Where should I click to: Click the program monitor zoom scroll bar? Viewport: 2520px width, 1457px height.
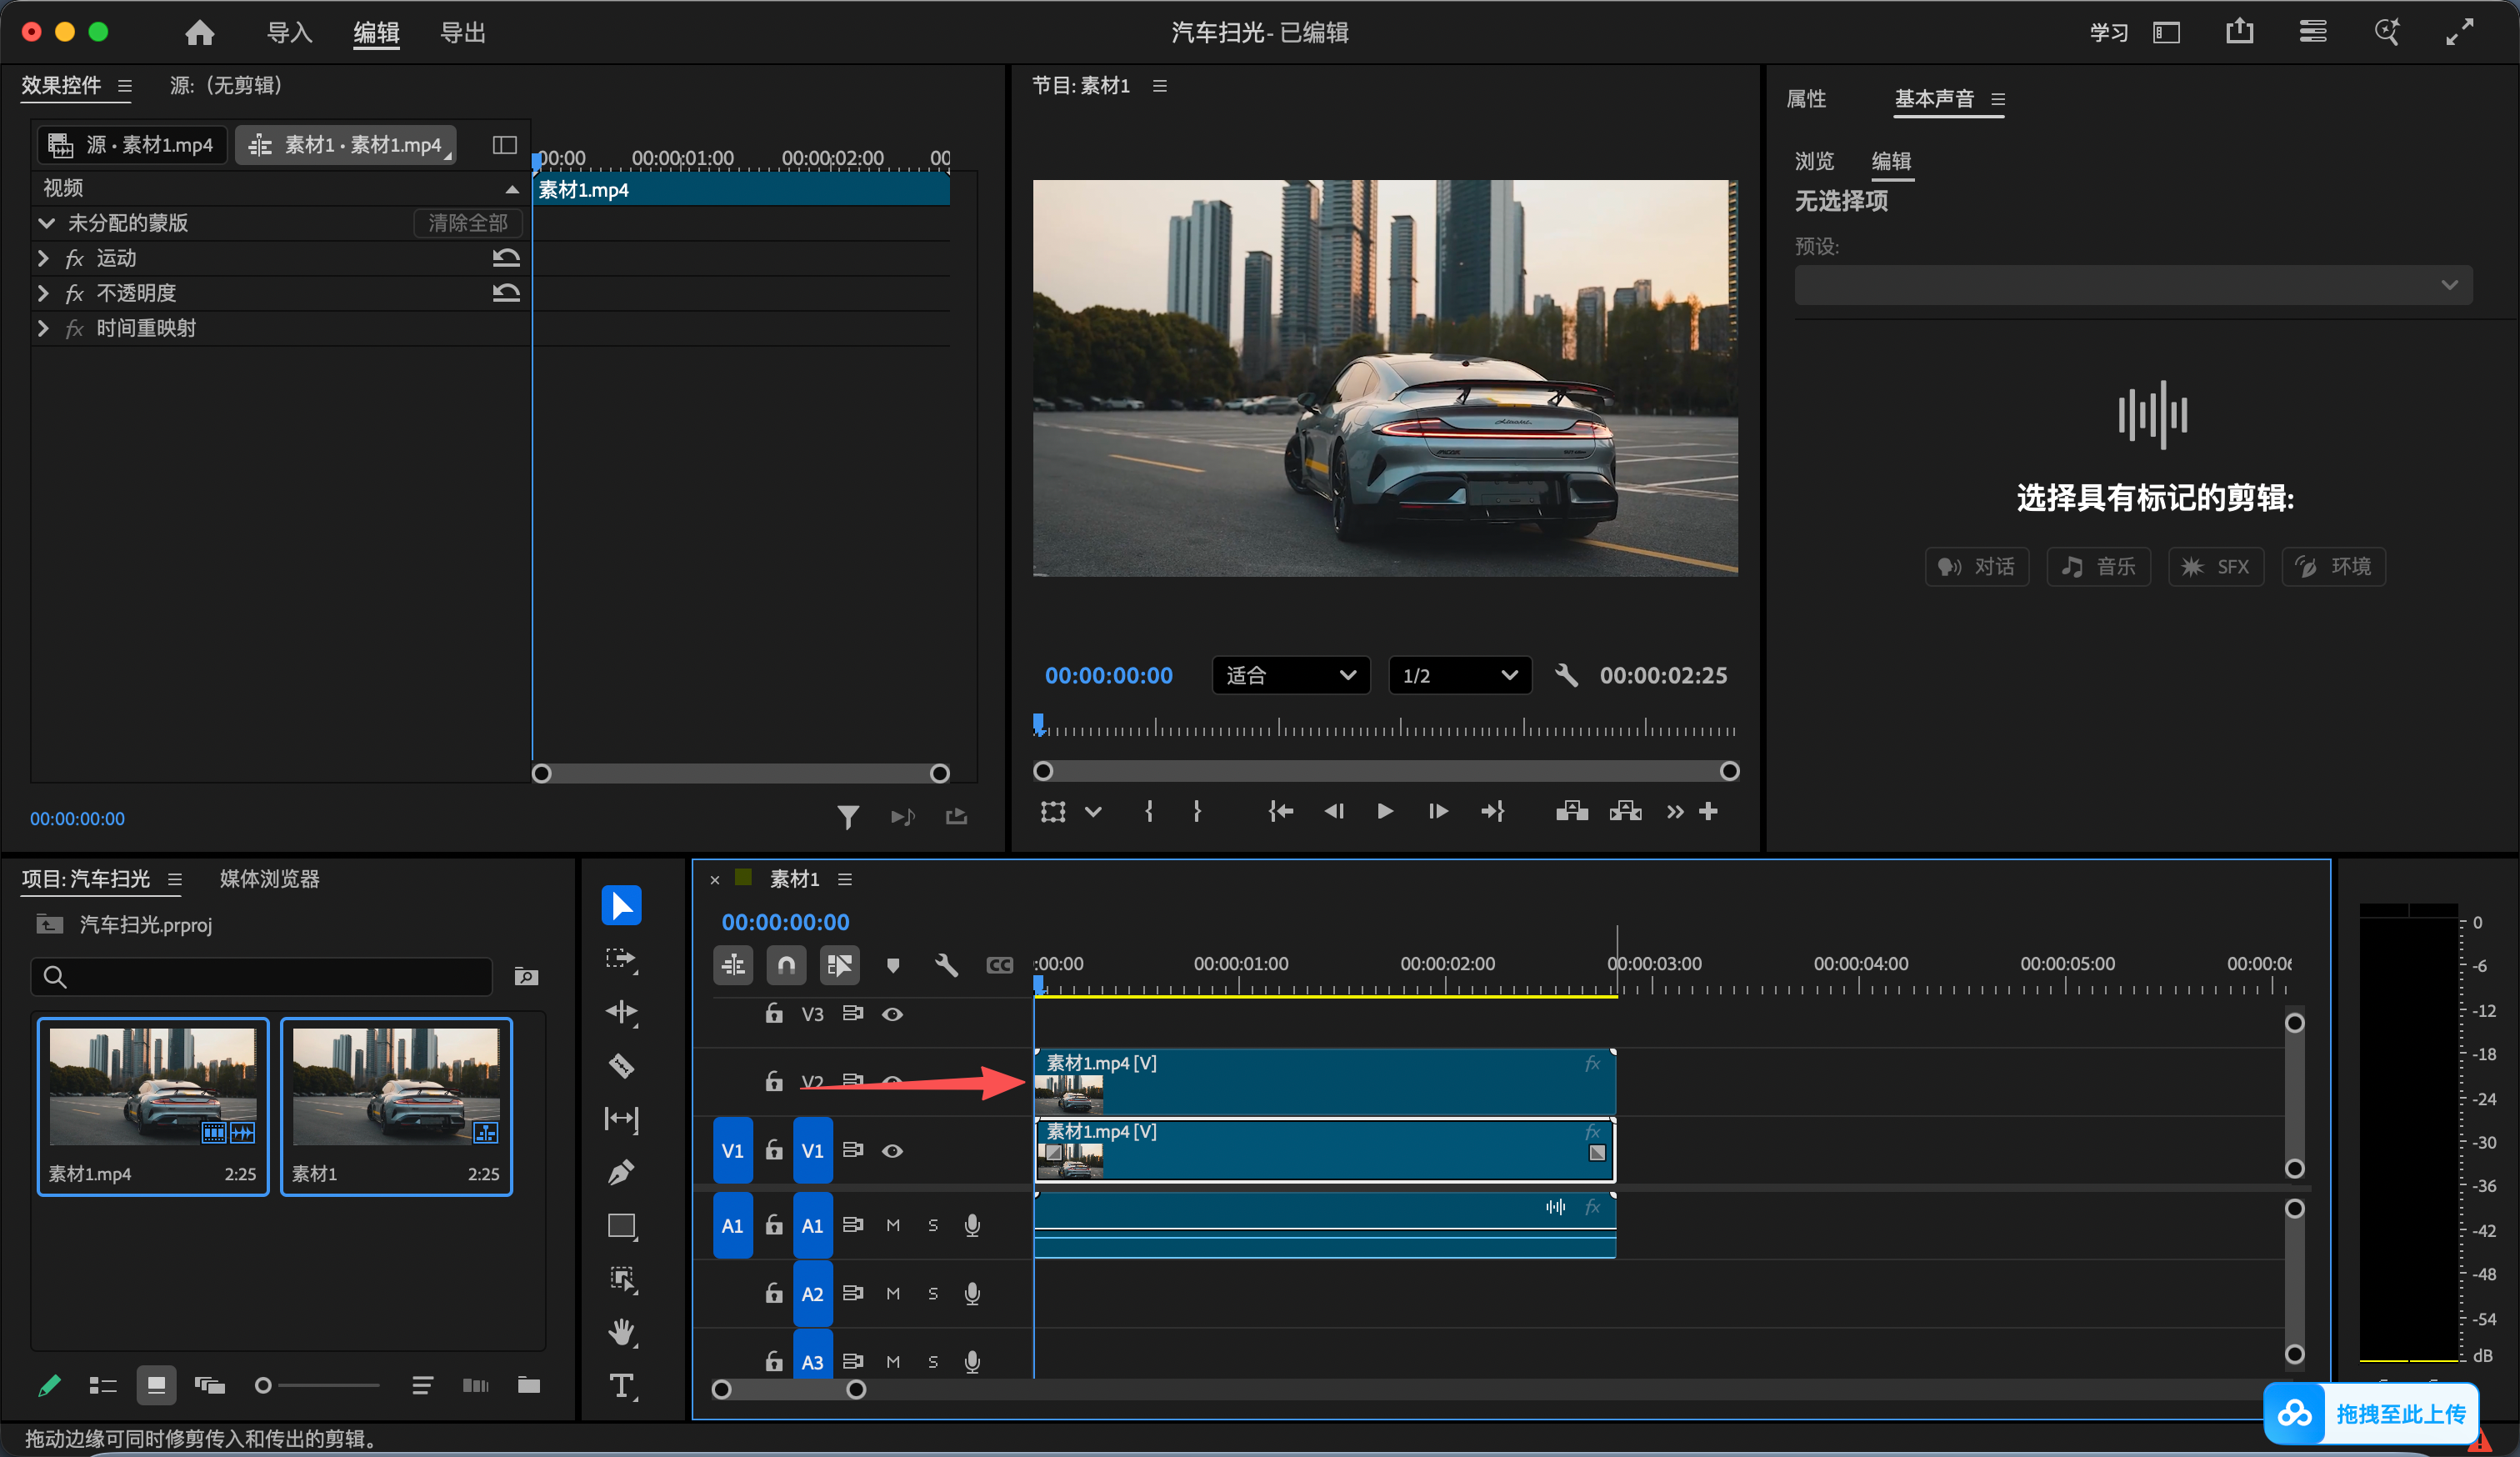pyautogui.click(x=1386, y=771)
